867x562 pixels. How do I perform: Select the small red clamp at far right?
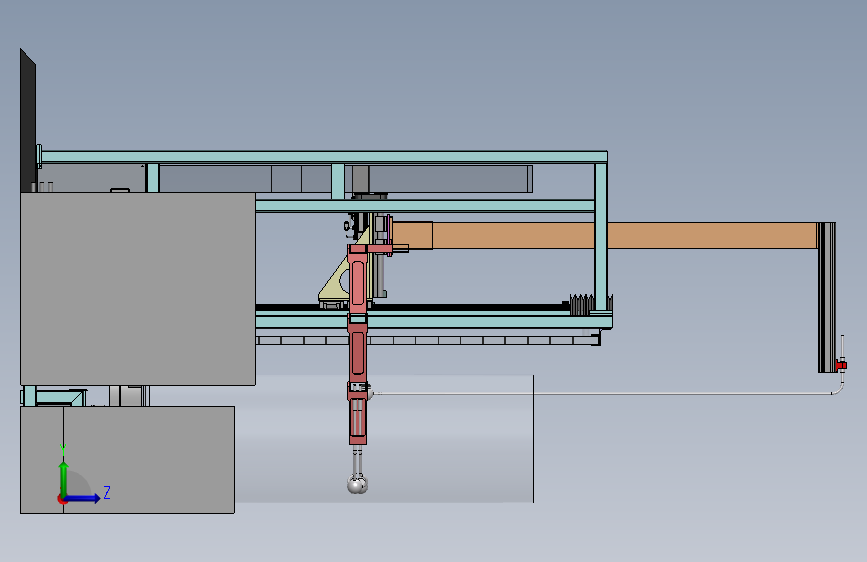(841, 365)
